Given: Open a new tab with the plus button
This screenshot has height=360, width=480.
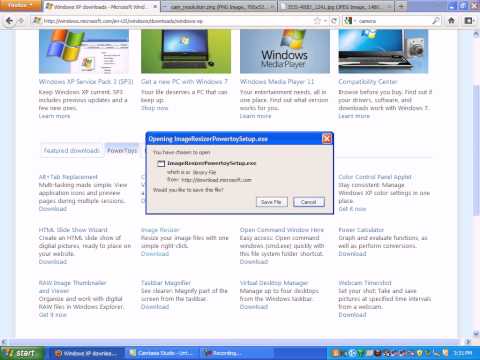Looking at the screenshot, I should [x=401, y=6].
